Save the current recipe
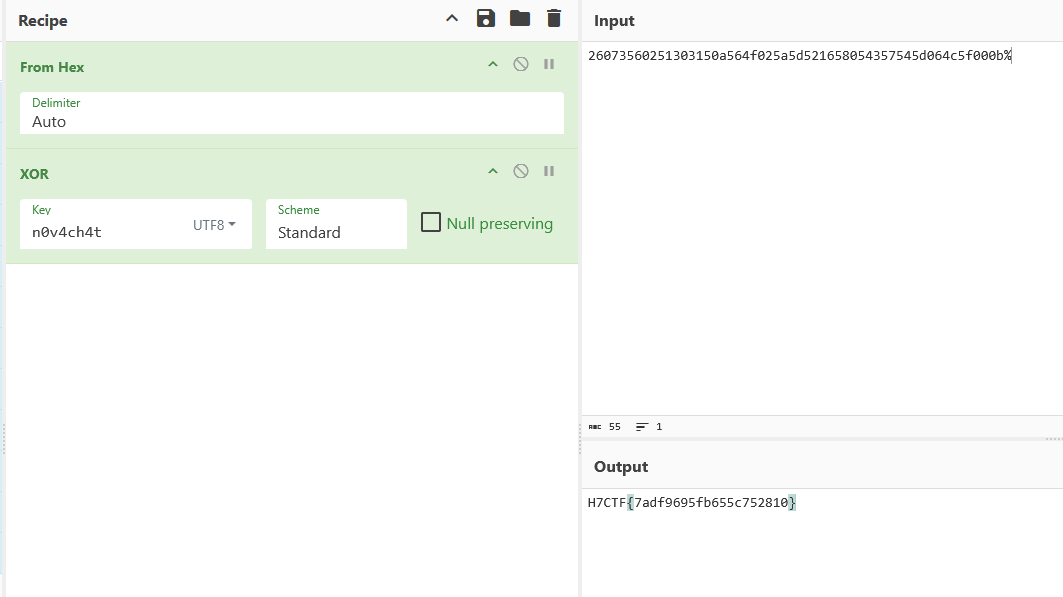The height and width of the screenshot is (597, 1063). tap(485, 18)
